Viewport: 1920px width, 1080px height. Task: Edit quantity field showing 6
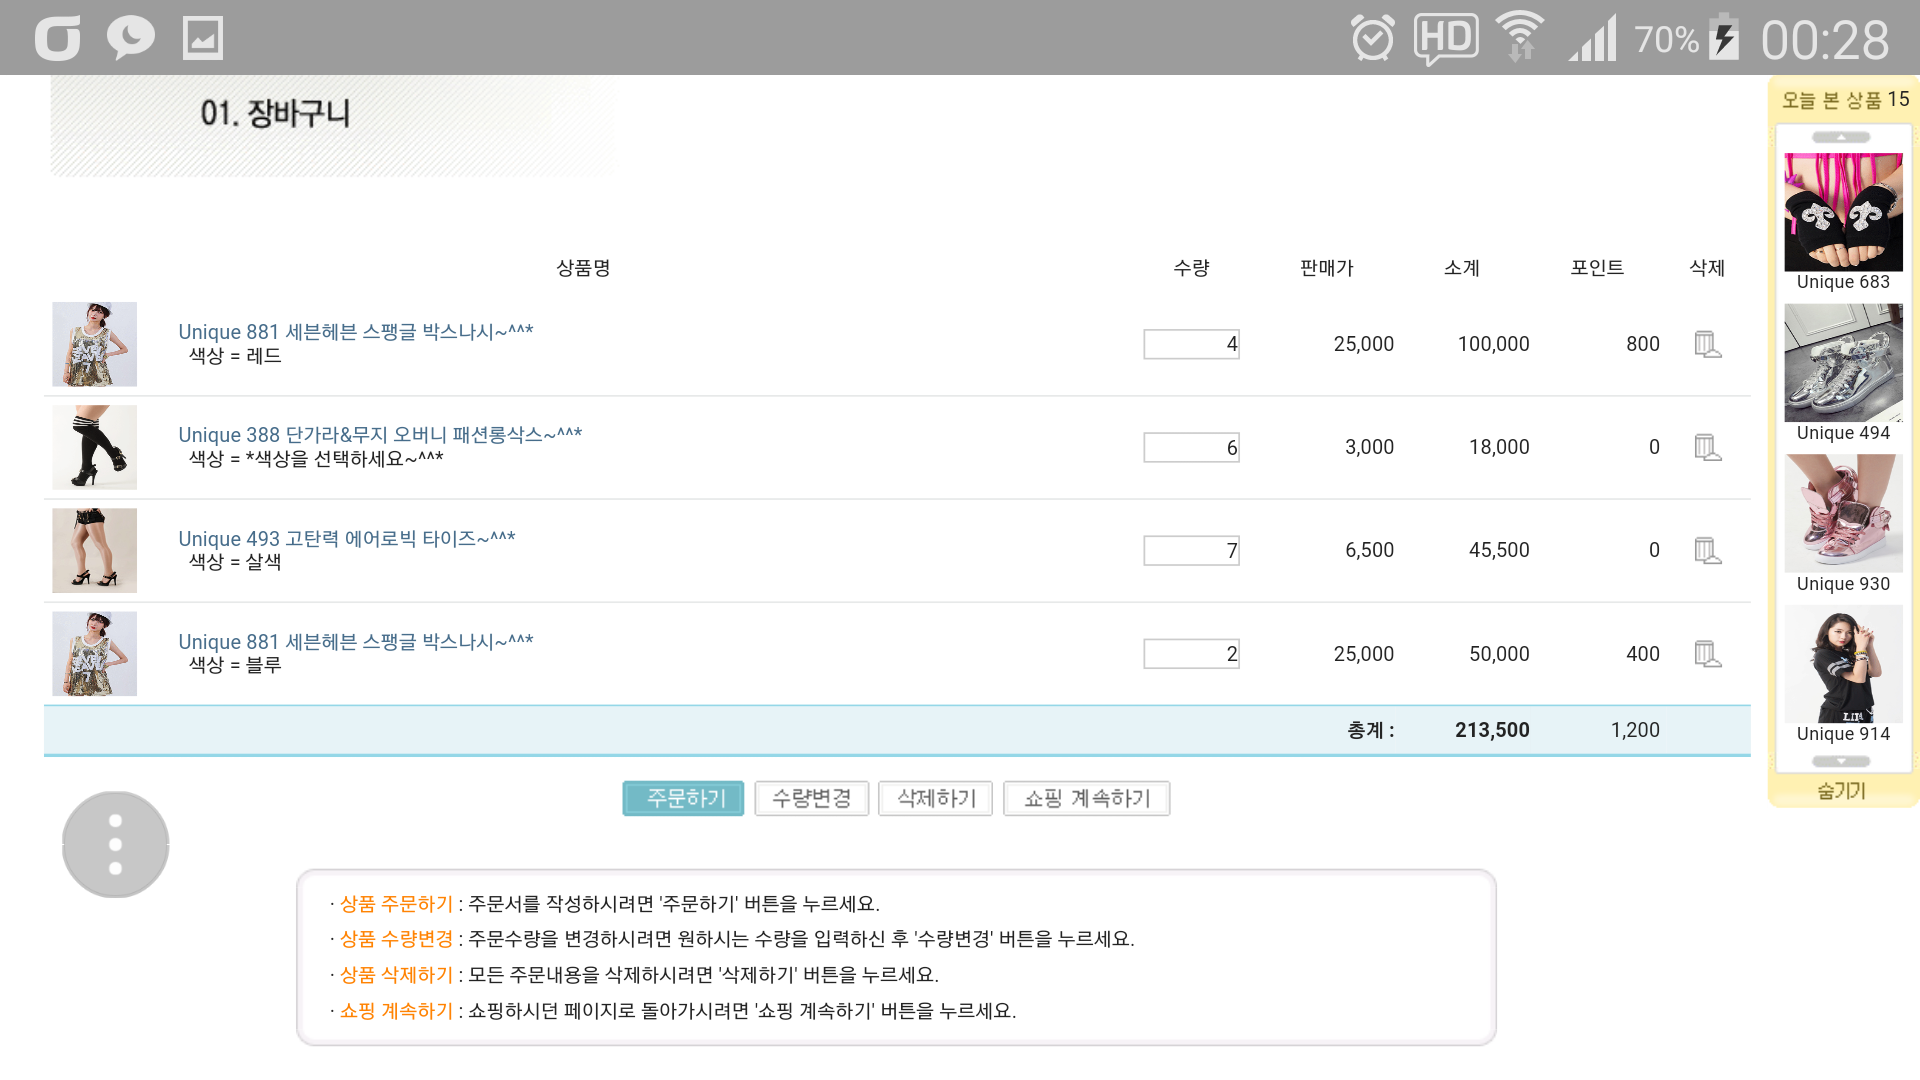[x=1192, y=448]
